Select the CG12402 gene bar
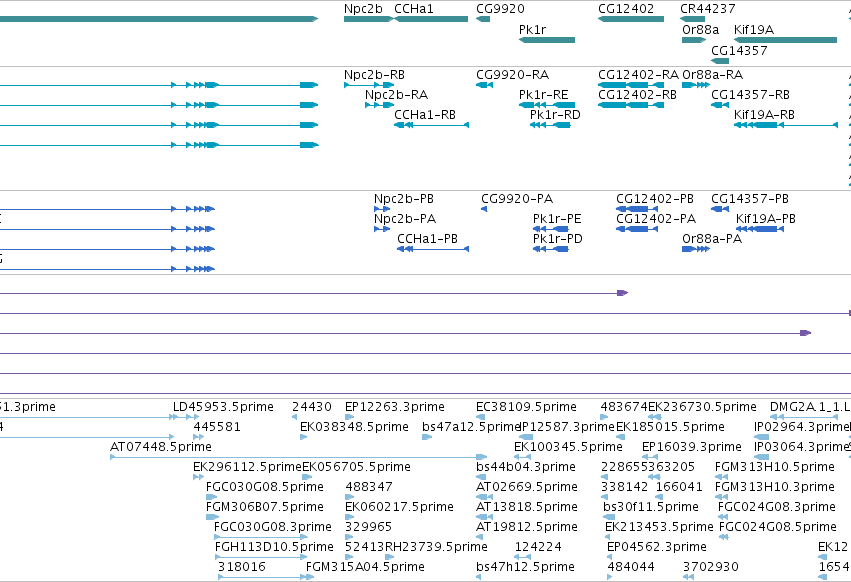Image resolution: width=851 pixels, height=582 pixels. click(x=631, y=19)
